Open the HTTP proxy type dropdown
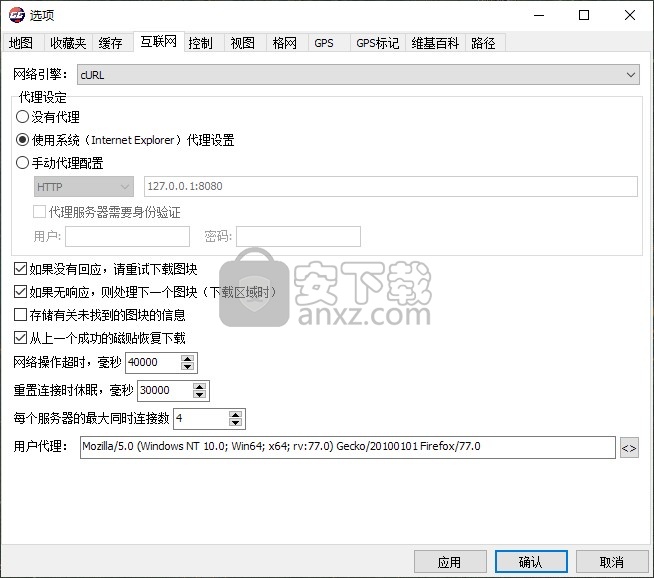The width and height of the screenshot is (654, 578). (x=84, y=186)
